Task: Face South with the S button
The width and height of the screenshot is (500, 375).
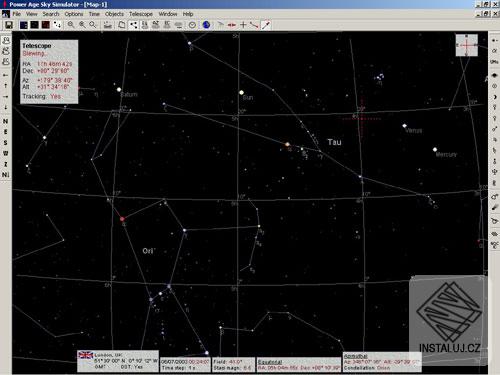Action: (6, 143)
